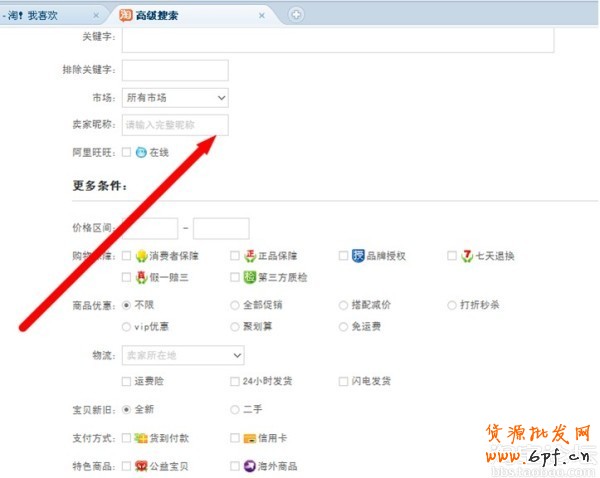The image size is (600, 478).
Task: Click the 卖家昵称 seller nickname input field
Action: coord(175,125)
